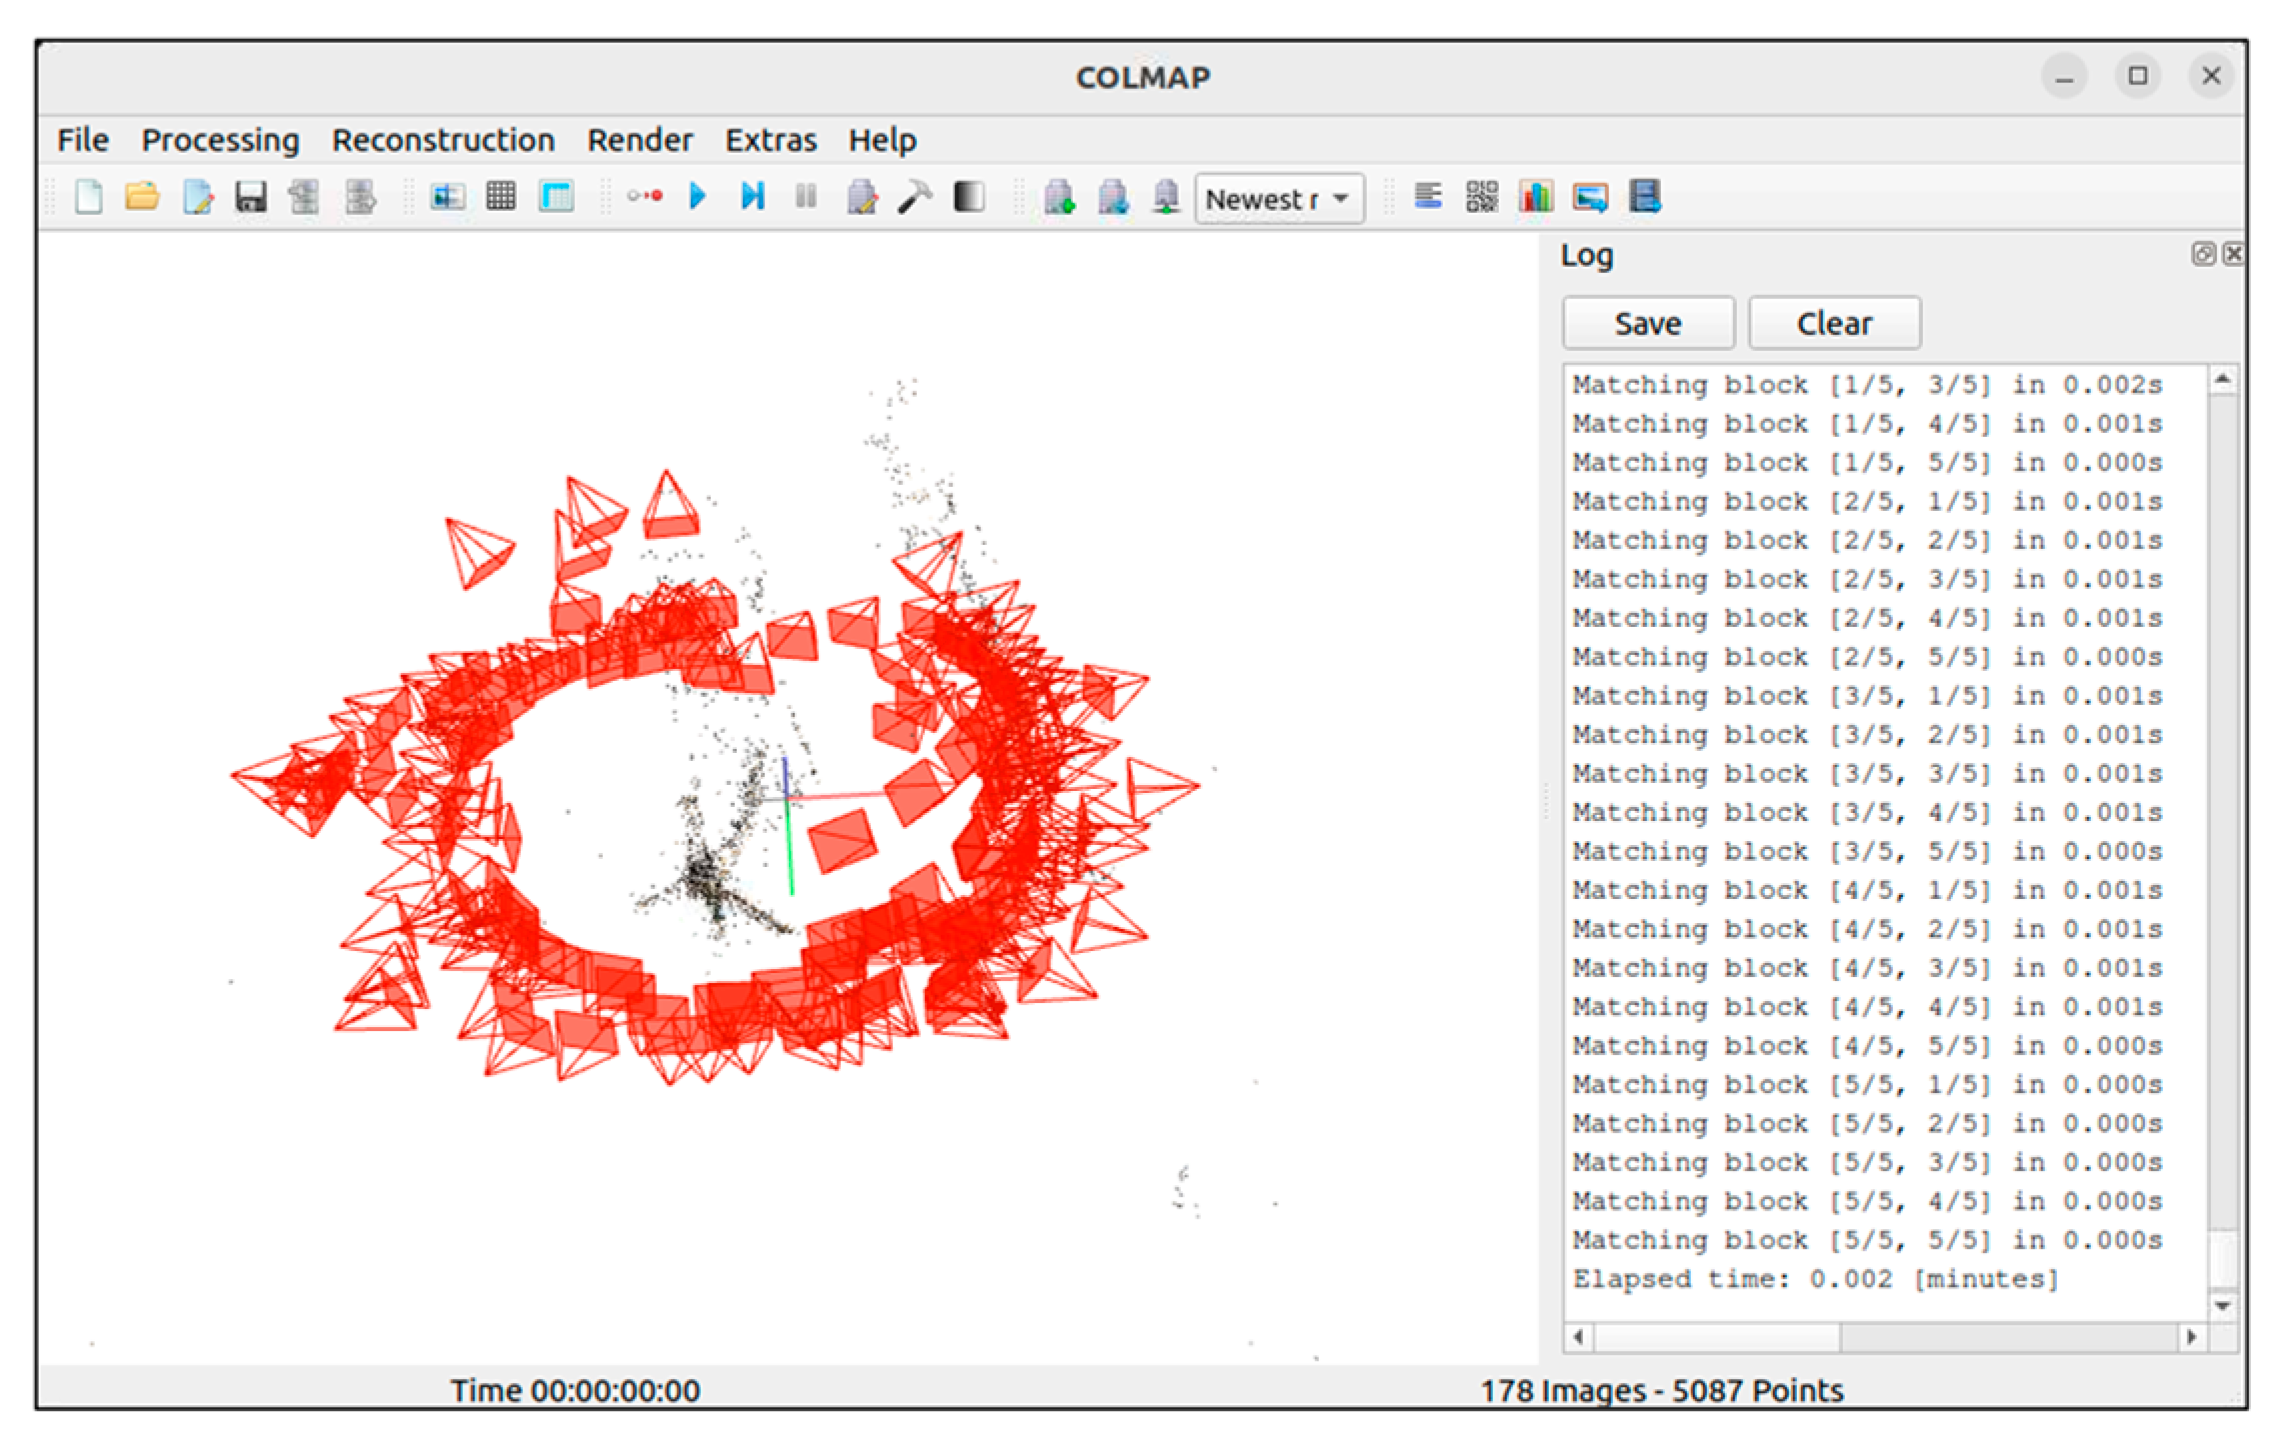2278x1445 pixels.
Task: Open Match matrix QR-style icon
Action: (x=1481, y=197)
